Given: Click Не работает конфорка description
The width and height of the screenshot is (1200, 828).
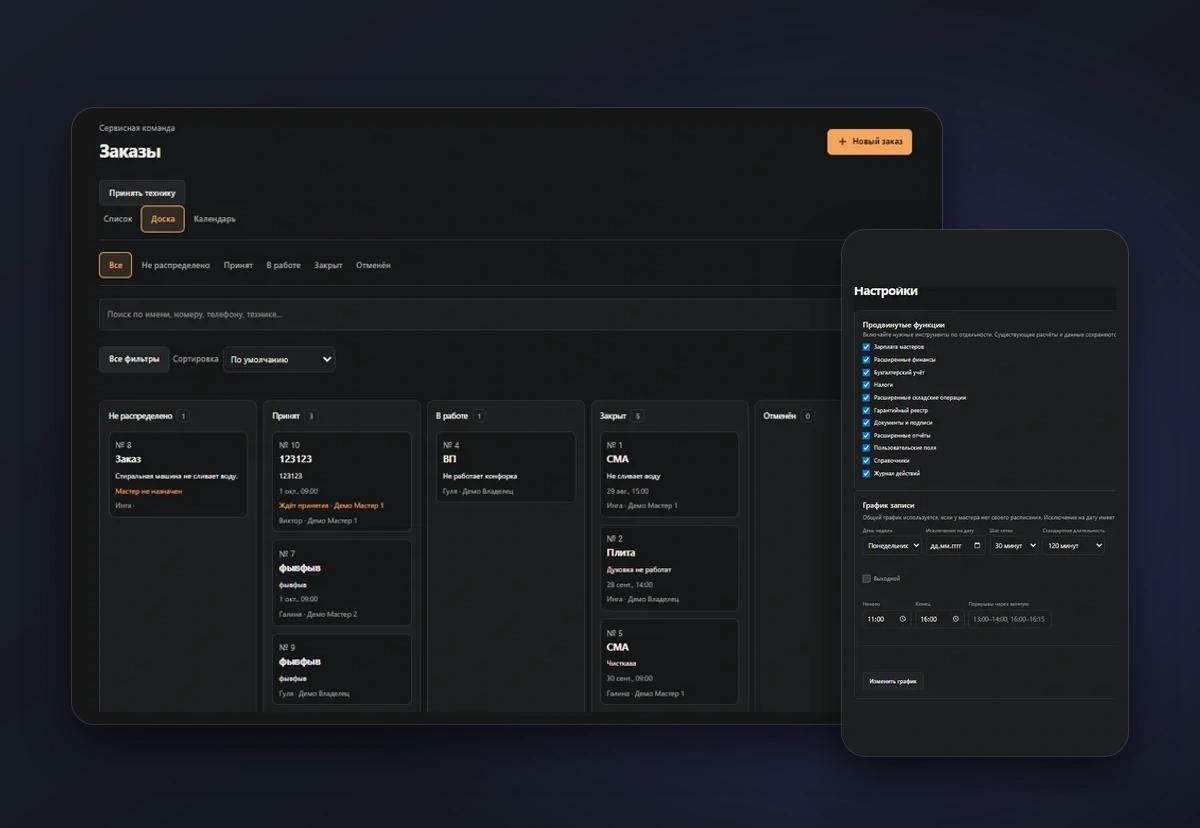Looking at the screenshot, I should [480, 476].
